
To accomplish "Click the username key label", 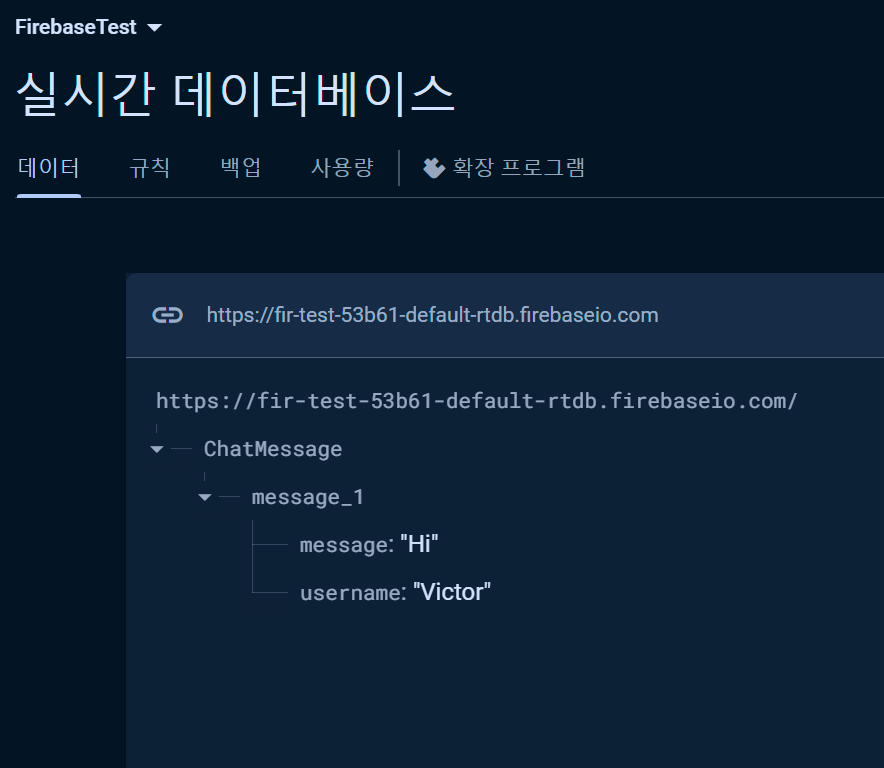I will (352, 593).
